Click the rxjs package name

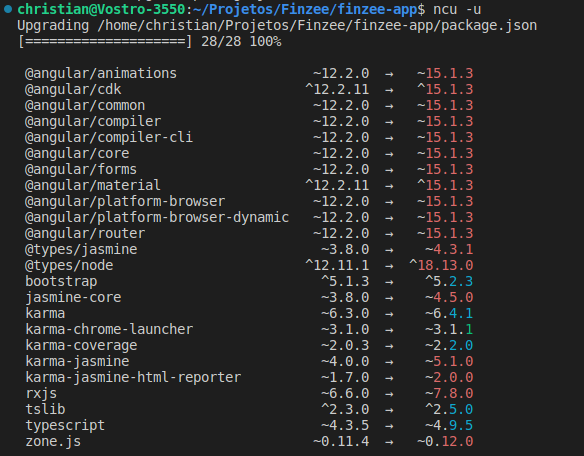[x=41, y=394]
